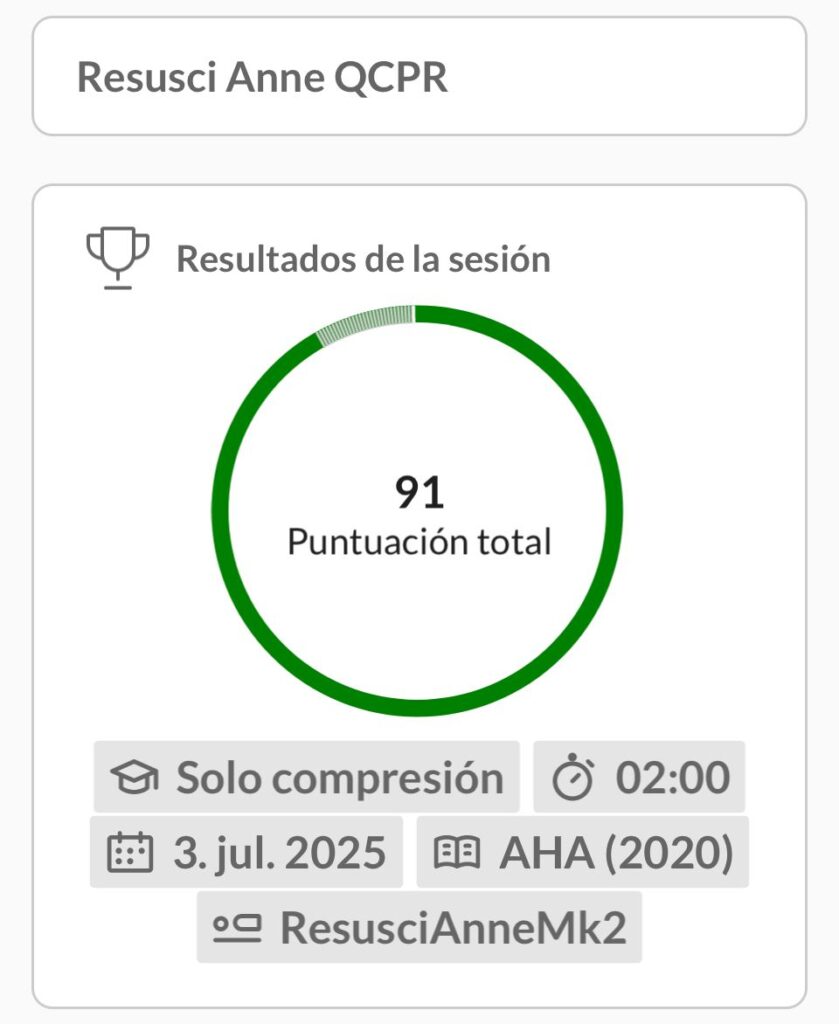
Task: Tap the calendar icon beside the date
Action: [x=130, y=853]
